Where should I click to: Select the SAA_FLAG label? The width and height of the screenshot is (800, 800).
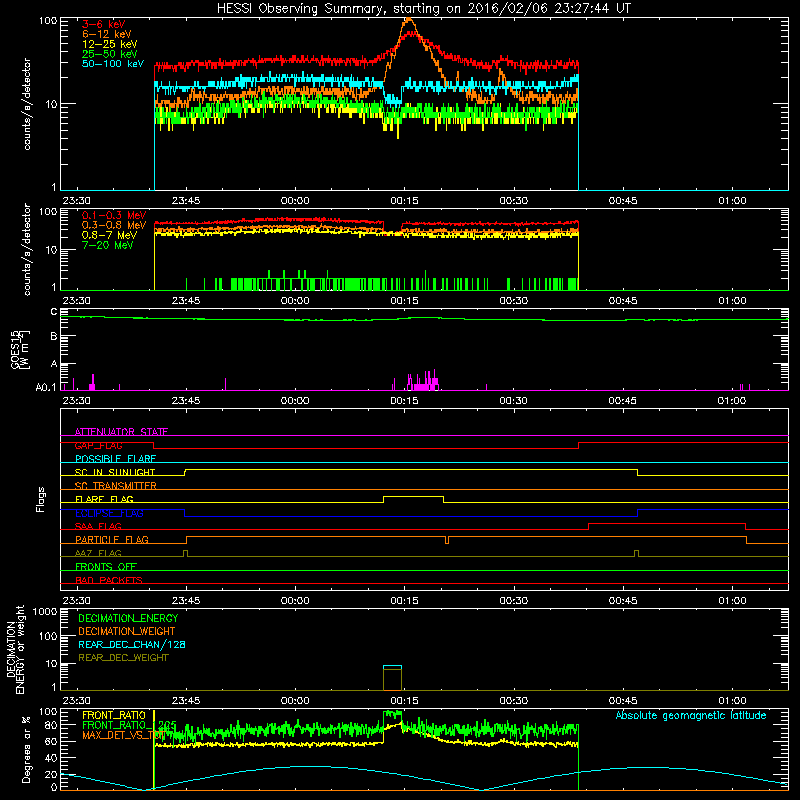tap(98, 526)
